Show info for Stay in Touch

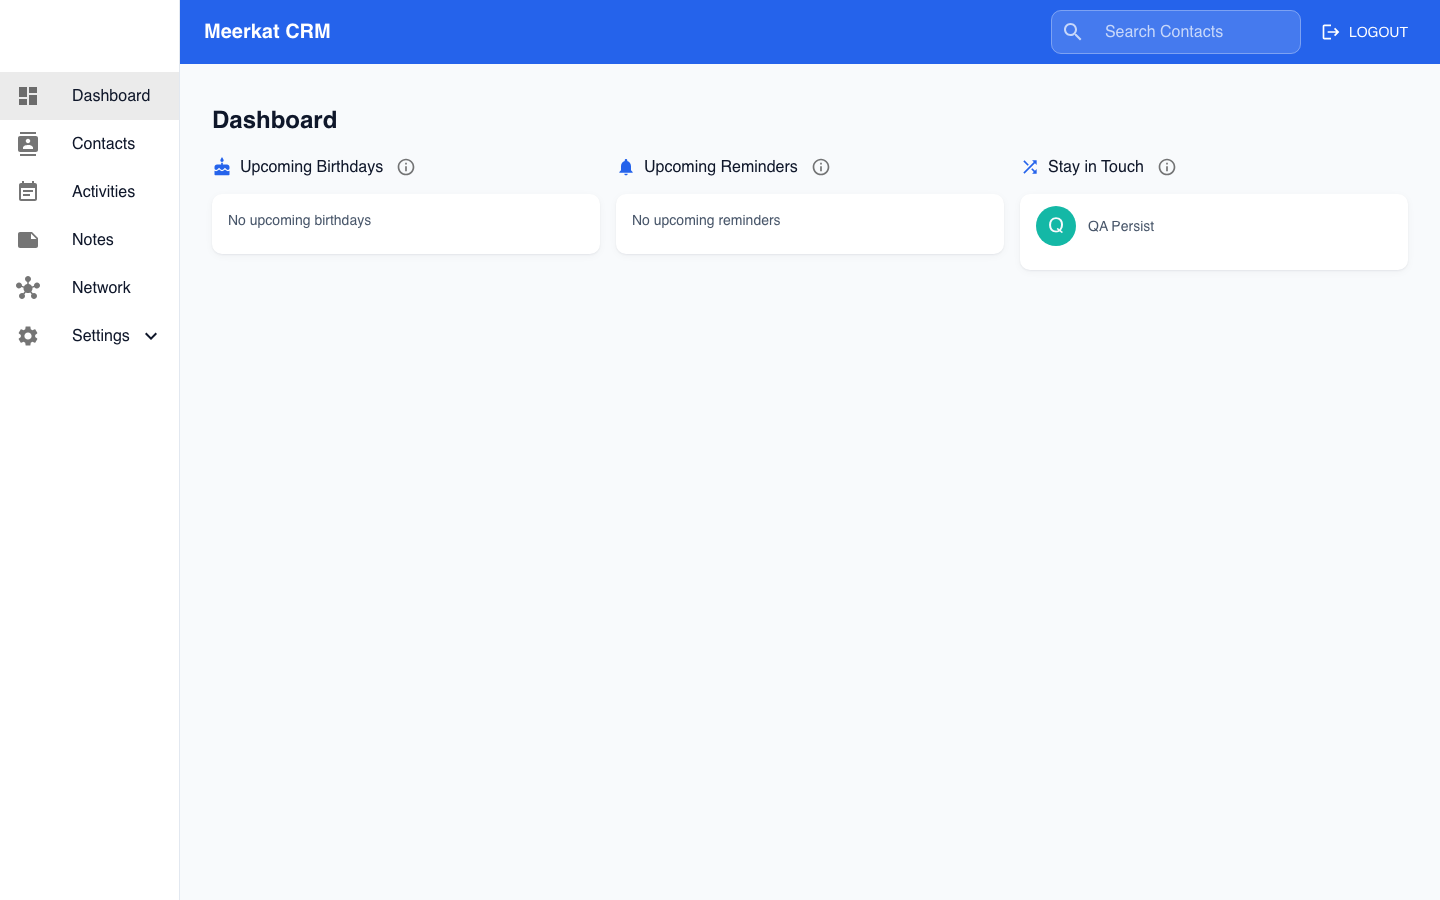coord(1167,167)
